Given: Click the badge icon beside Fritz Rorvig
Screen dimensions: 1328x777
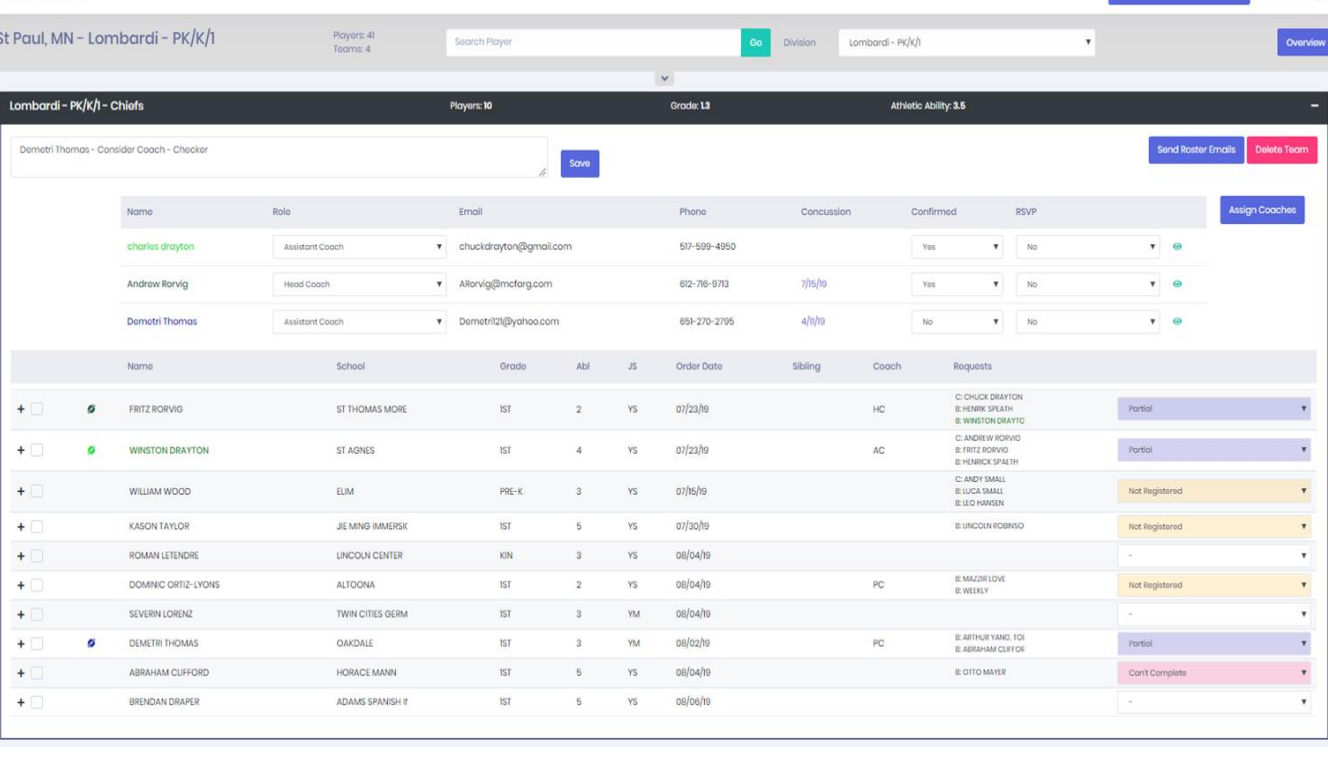Looking at the screenshot, I should pyautogui.click(x=92, y=410).
